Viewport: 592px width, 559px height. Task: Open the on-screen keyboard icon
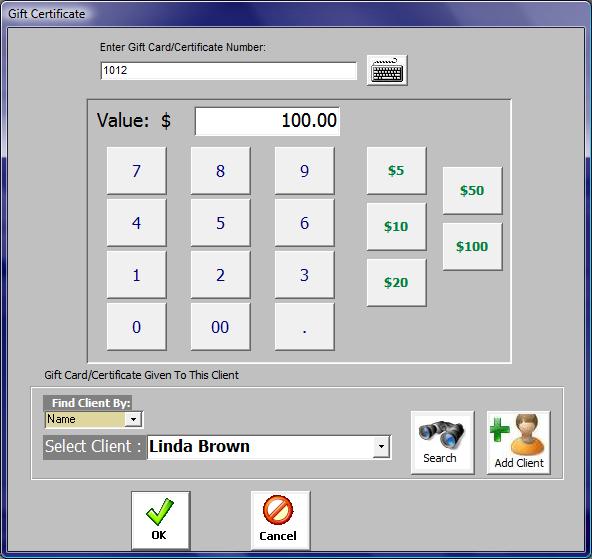[387, 71]
